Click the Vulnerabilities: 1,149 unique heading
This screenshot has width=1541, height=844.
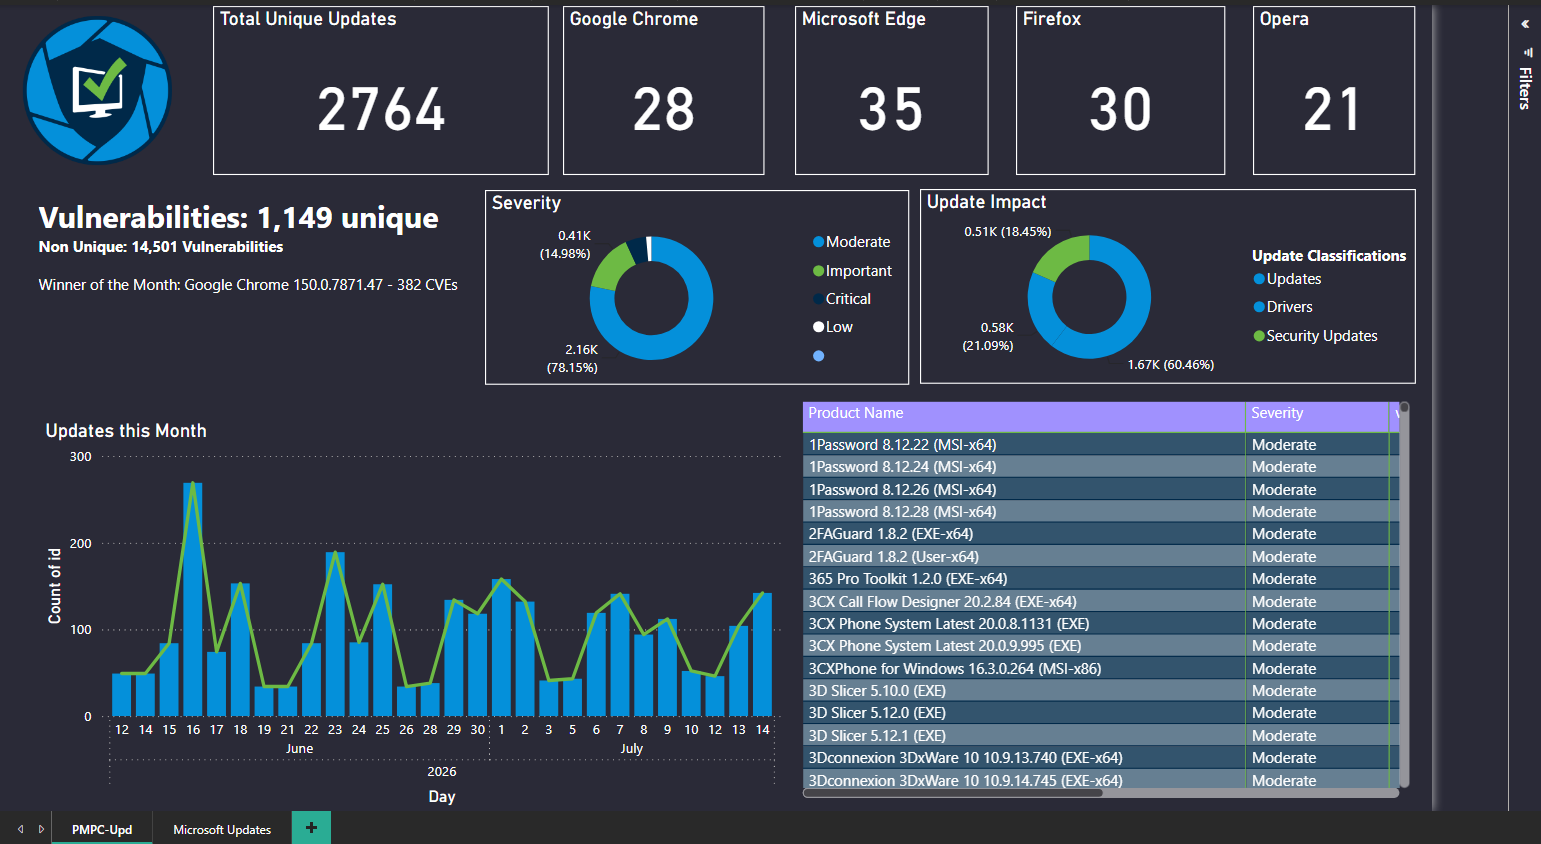click(x=238, y=217)
